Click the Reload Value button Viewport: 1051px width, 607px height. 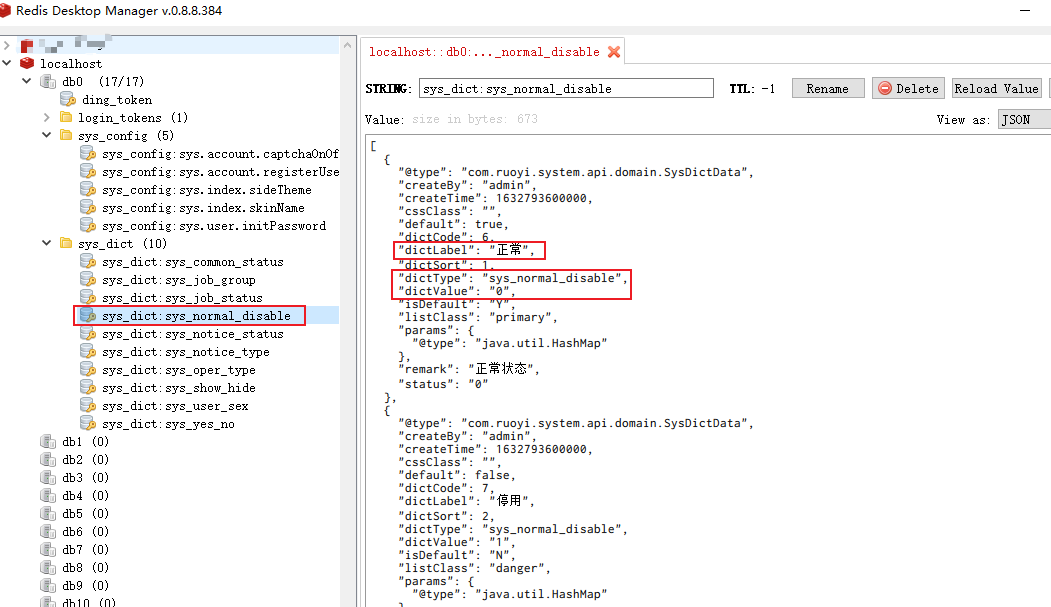pos(996,88)
